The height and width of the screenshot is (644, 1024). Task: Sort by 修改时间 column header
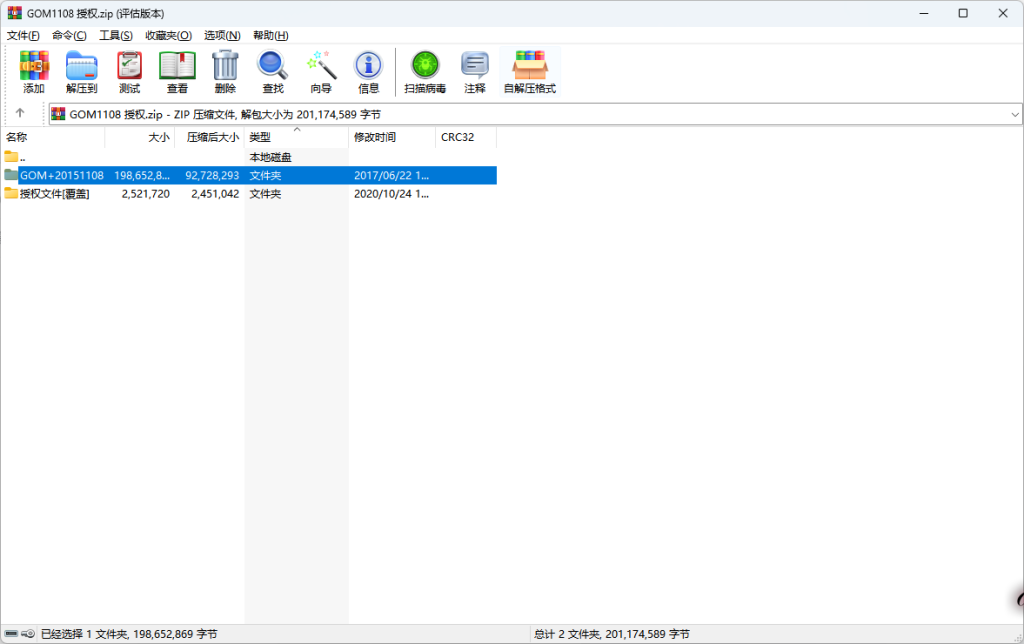(392, 137)
